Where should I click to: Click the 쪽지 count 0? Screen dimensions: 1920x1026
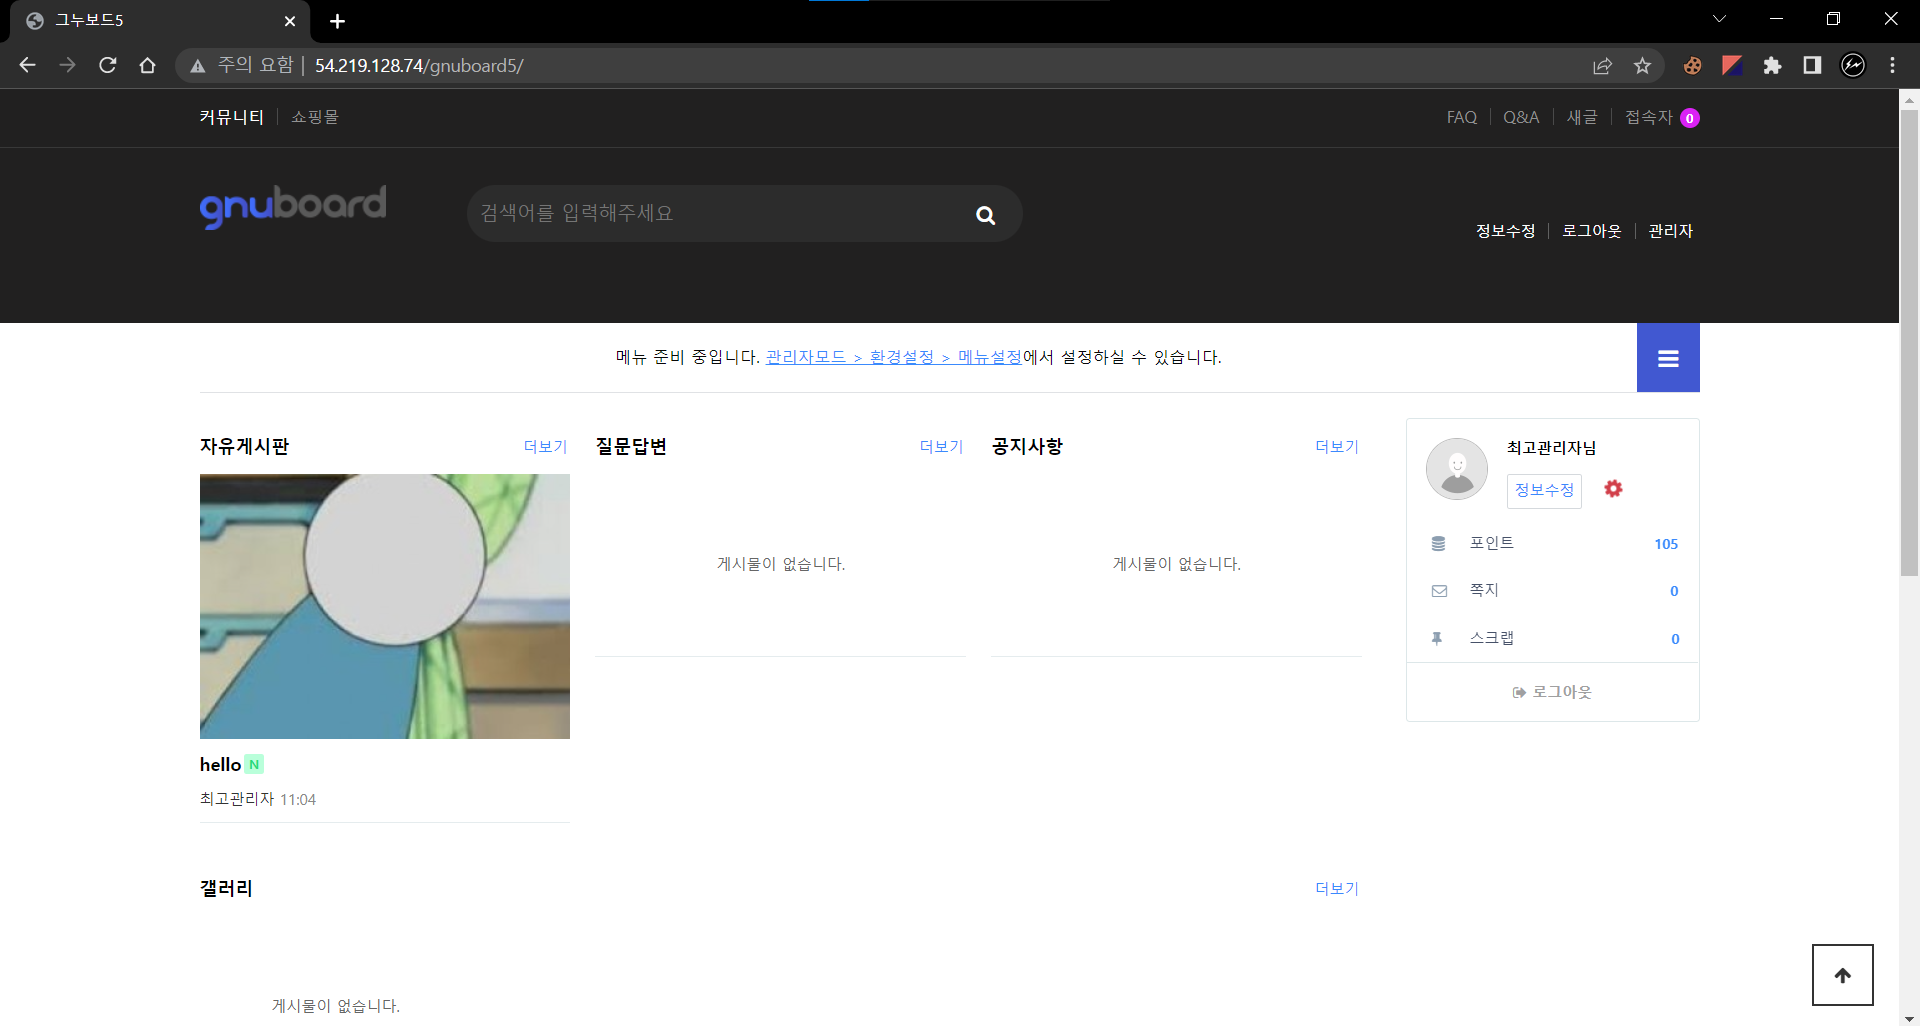pos(1674,591)
